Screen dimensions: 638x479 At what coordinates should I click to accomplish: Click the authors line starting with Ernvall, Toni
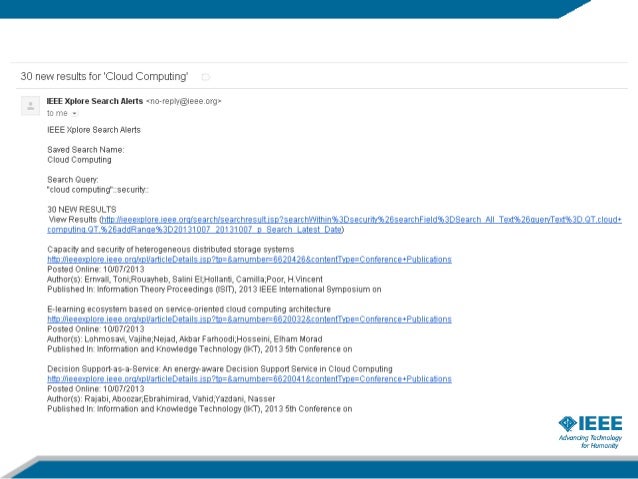[x=185, y=279]
